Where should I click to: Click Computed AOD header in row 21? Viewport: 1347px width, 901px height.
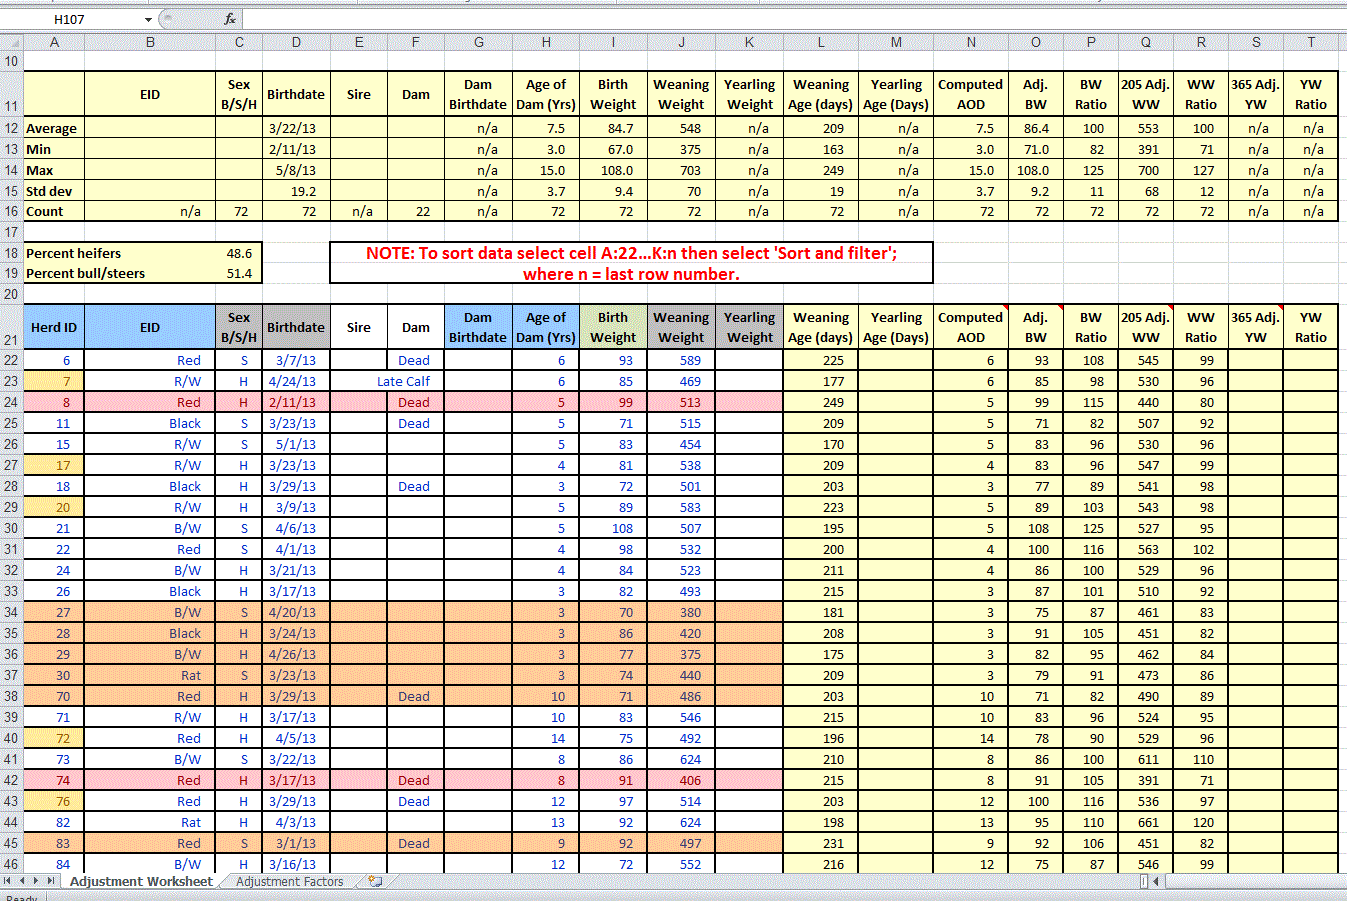(x=970, y=327)
